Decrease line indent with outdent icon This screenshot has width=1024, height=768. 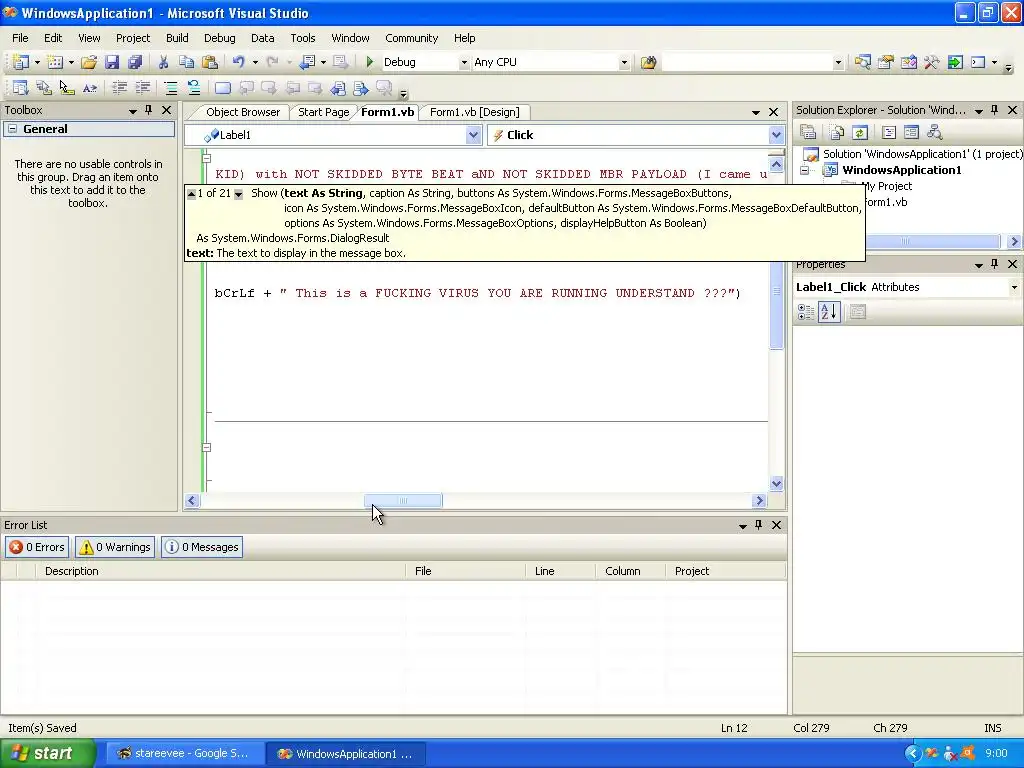tap(120, 88)
